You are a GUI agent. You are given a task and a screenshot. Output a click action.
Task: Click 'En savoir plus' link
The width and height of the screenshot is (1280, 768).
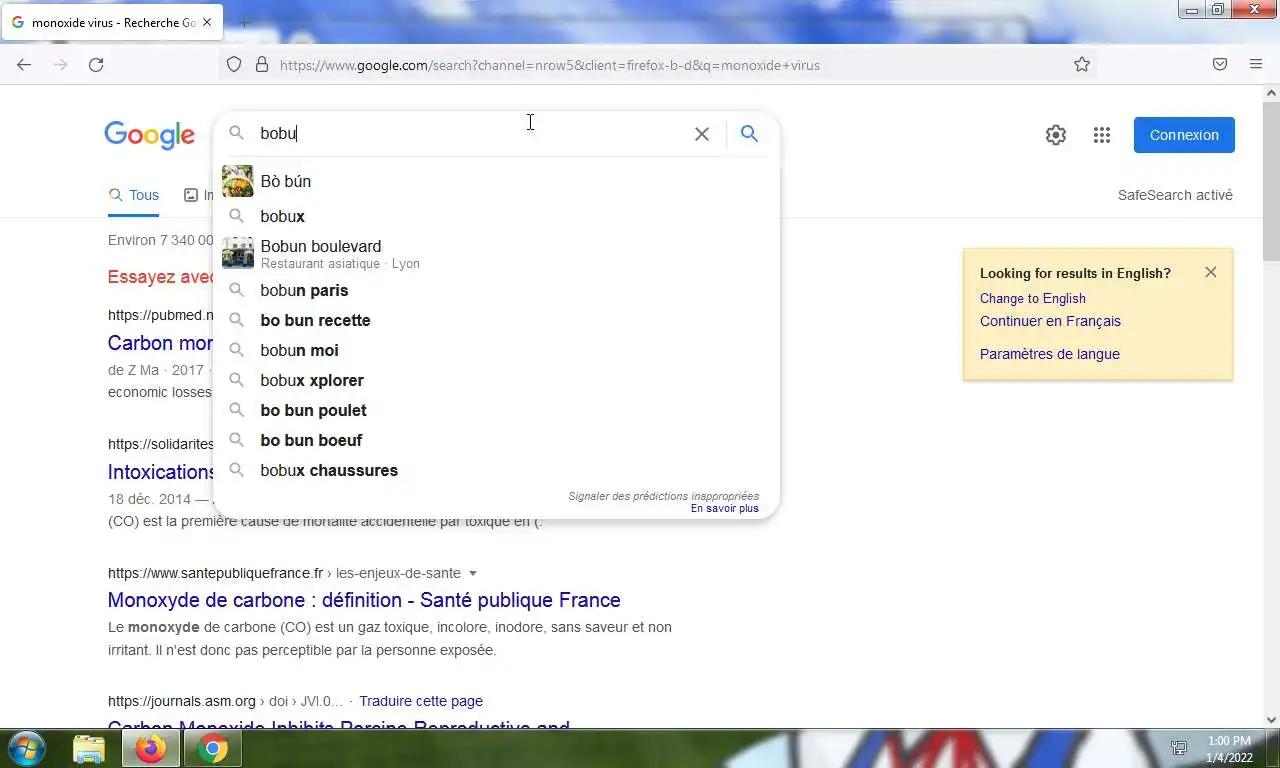click(725, 508)
